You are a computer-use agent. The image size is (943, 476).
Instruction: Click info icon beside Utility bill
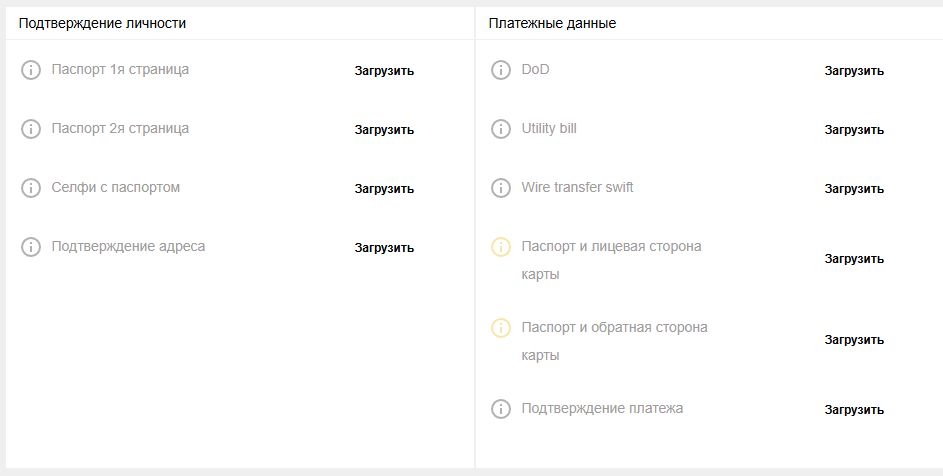pos(501,129)
